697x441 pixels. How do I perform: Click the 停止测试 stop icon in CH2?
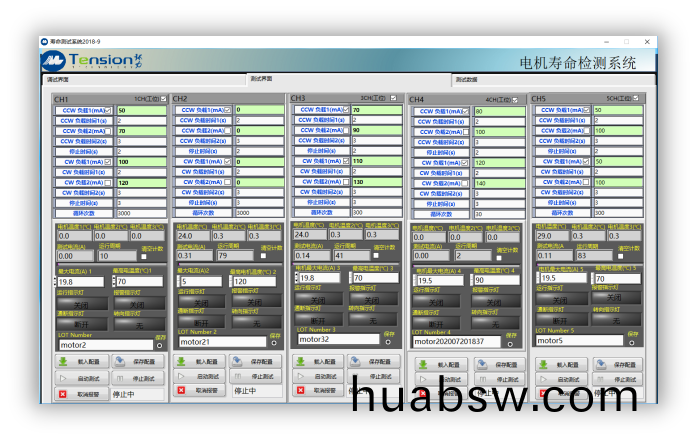point(240,377)
